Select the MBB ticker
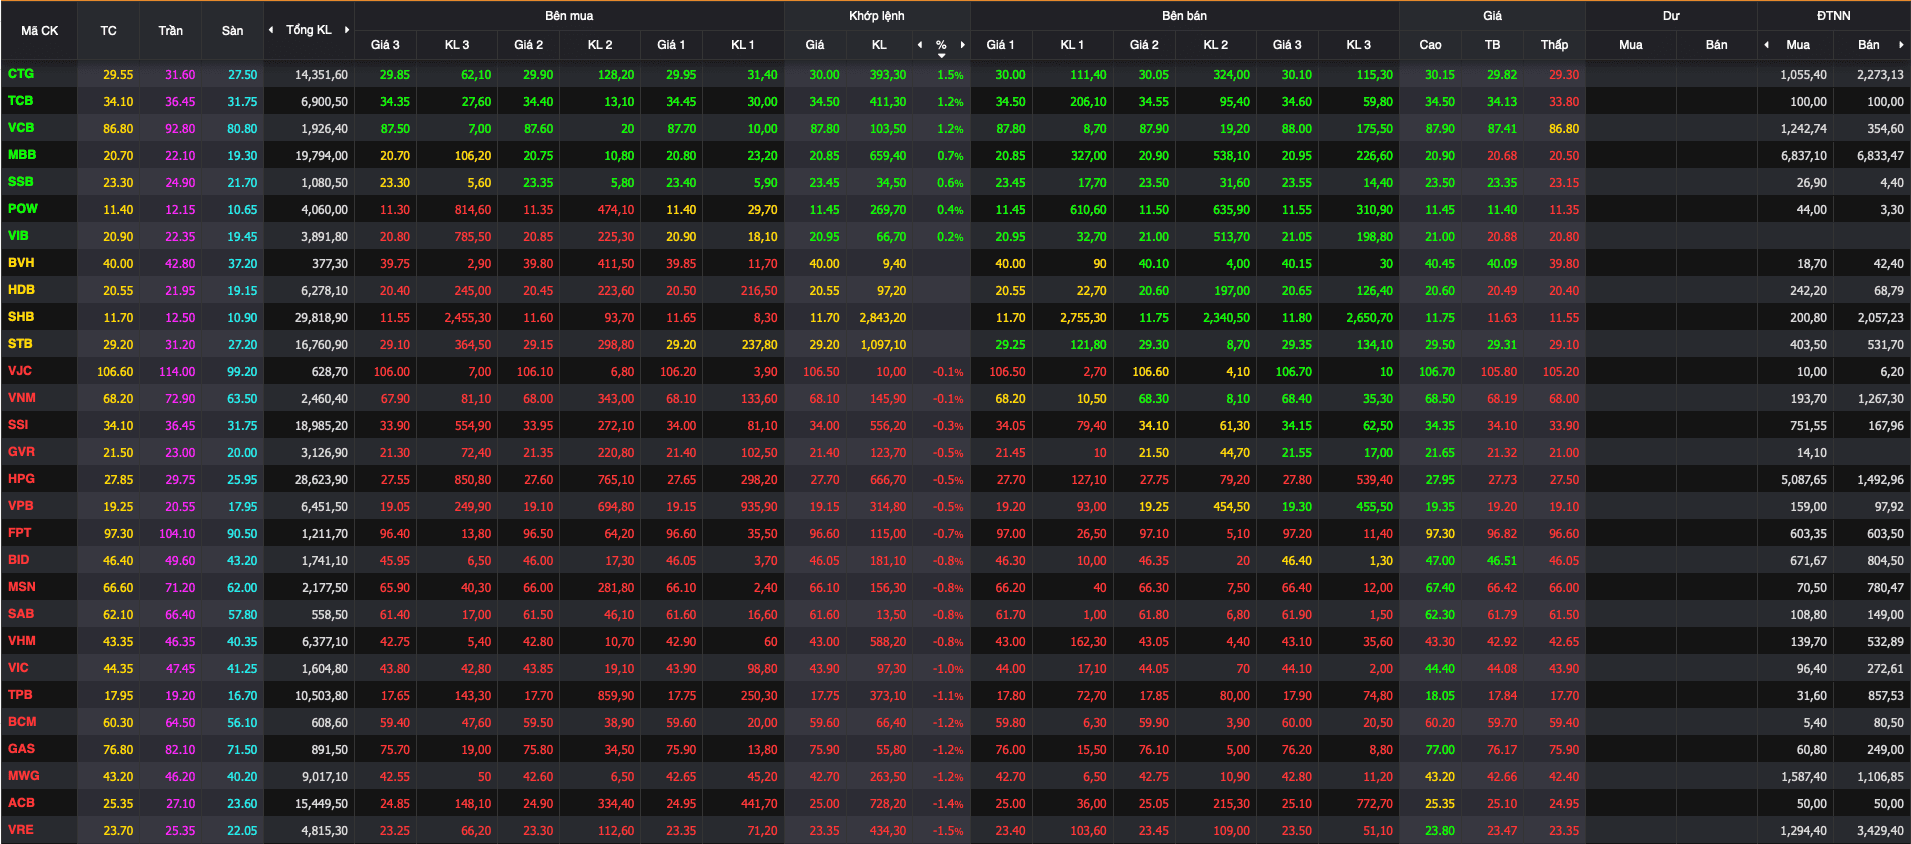The width and height of the screenshot is (1911, 844). pyautogui.click(x=22, y=155)
